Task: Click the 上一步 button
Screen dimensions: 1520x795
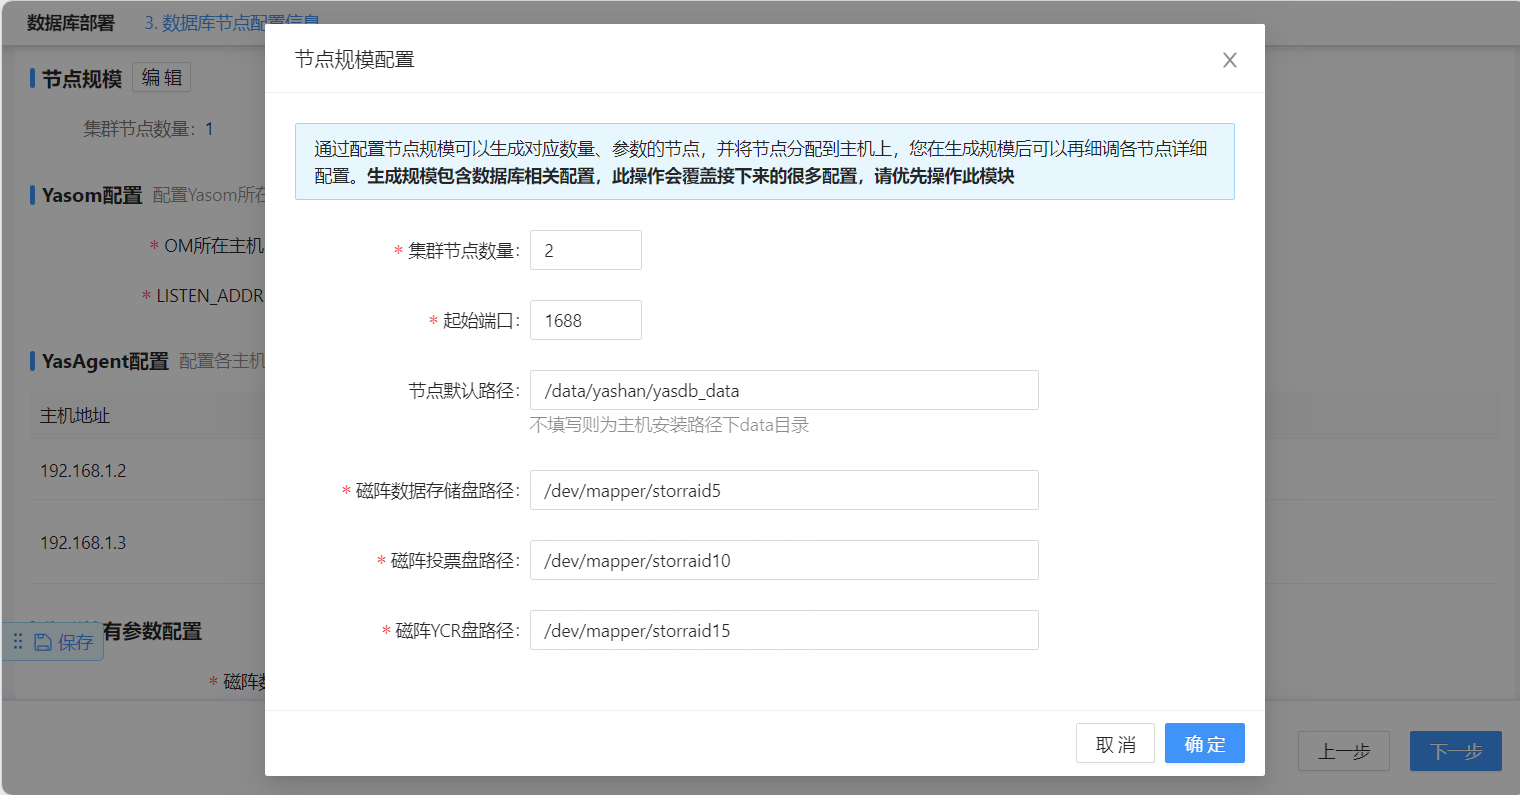Action: 1344,751
